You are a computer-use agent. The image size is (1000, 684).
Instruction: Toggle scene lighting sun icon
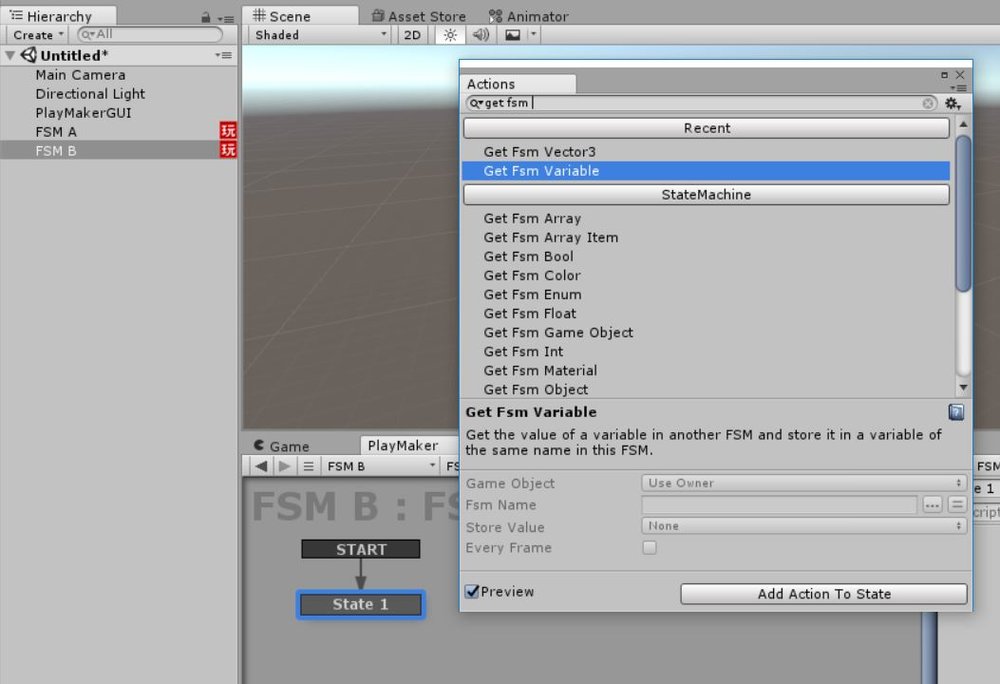[x=450, y=35]
